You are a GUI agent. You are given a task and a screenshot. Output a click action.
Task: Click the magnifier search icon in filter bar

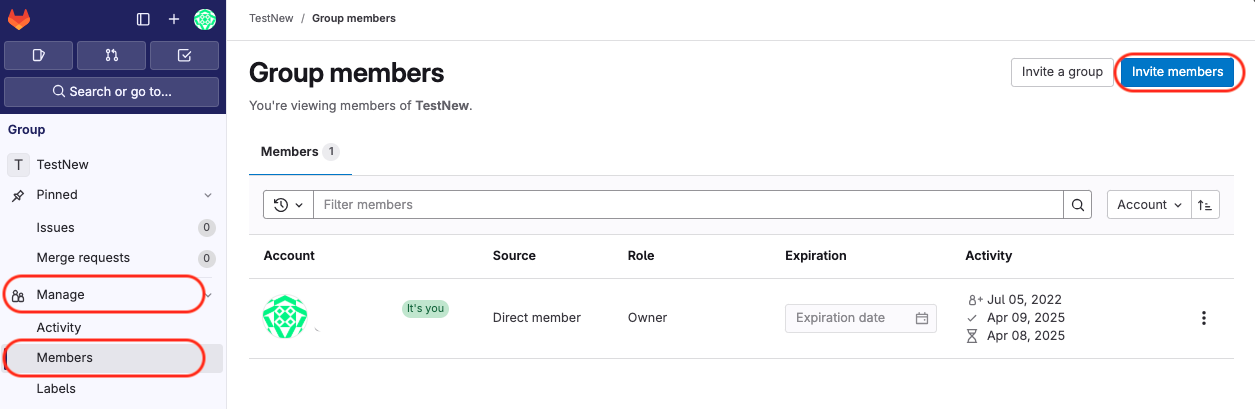click(x=1077, y=205)
